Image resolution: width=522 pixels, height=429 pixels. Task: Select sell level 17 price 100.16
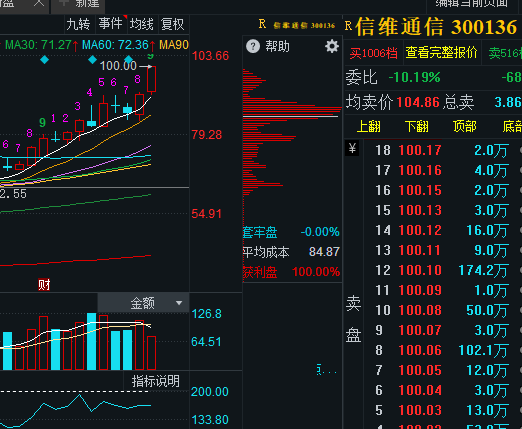click(x=420, y=170)
